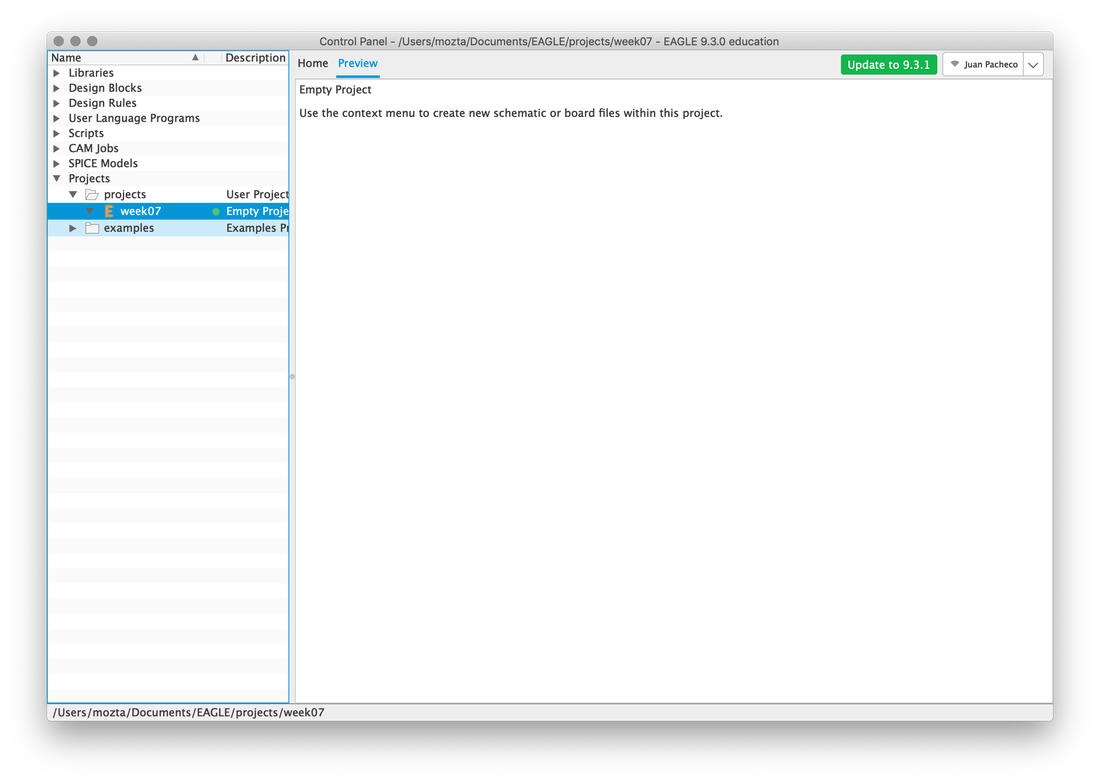
Task: Switch to the Preview tab
Action: click(x=358, y=63)
